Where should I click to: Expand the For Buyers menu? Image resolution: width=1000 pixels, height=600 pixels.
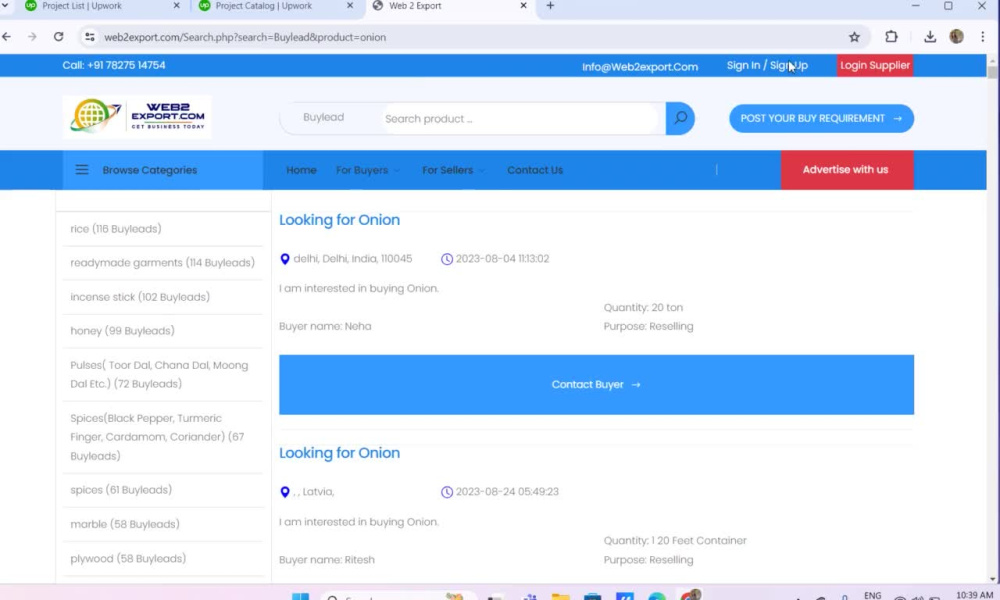click(x=367, y=170)
